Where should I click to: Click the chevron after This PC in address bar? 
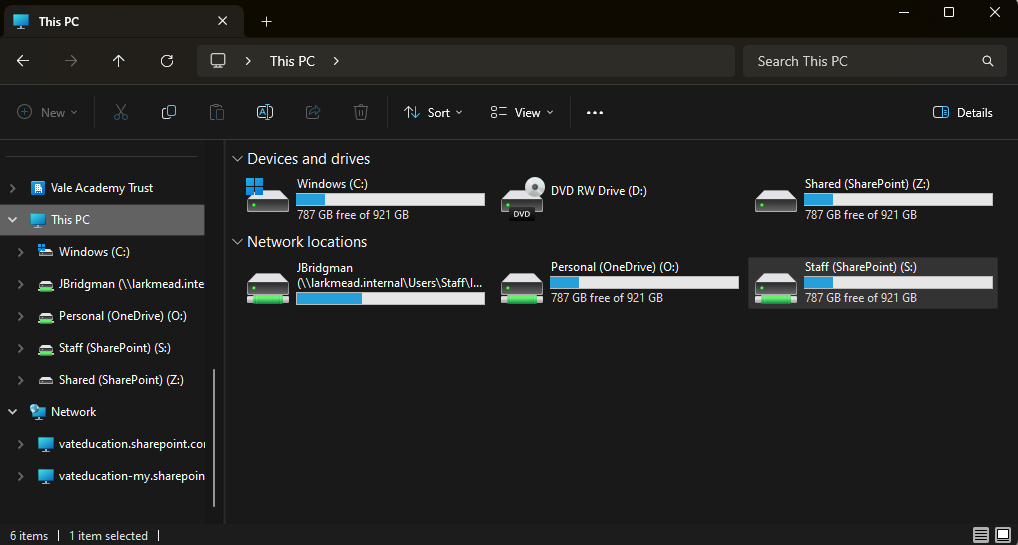click(336, 61)
